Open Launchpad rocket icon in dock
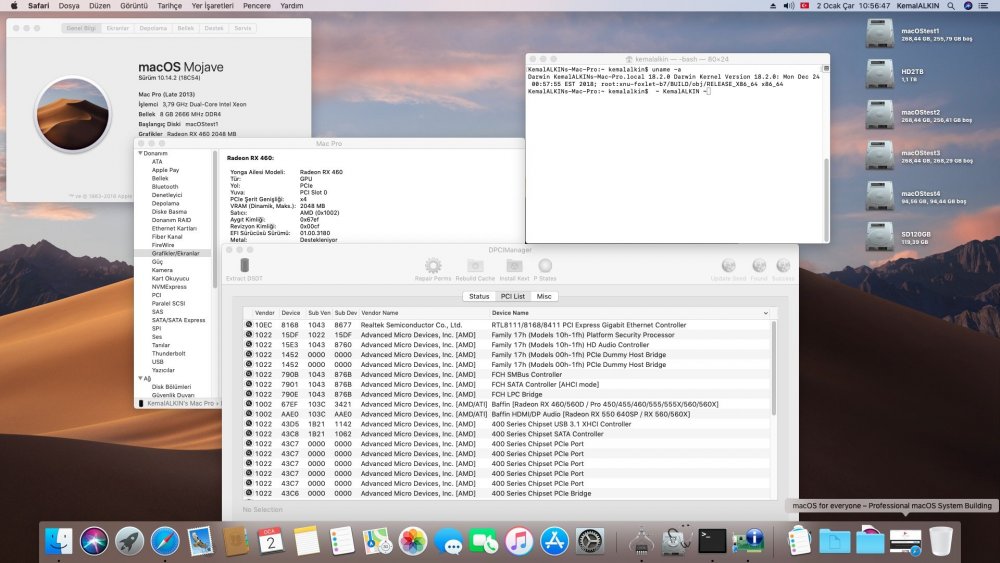 pos(129,541)
